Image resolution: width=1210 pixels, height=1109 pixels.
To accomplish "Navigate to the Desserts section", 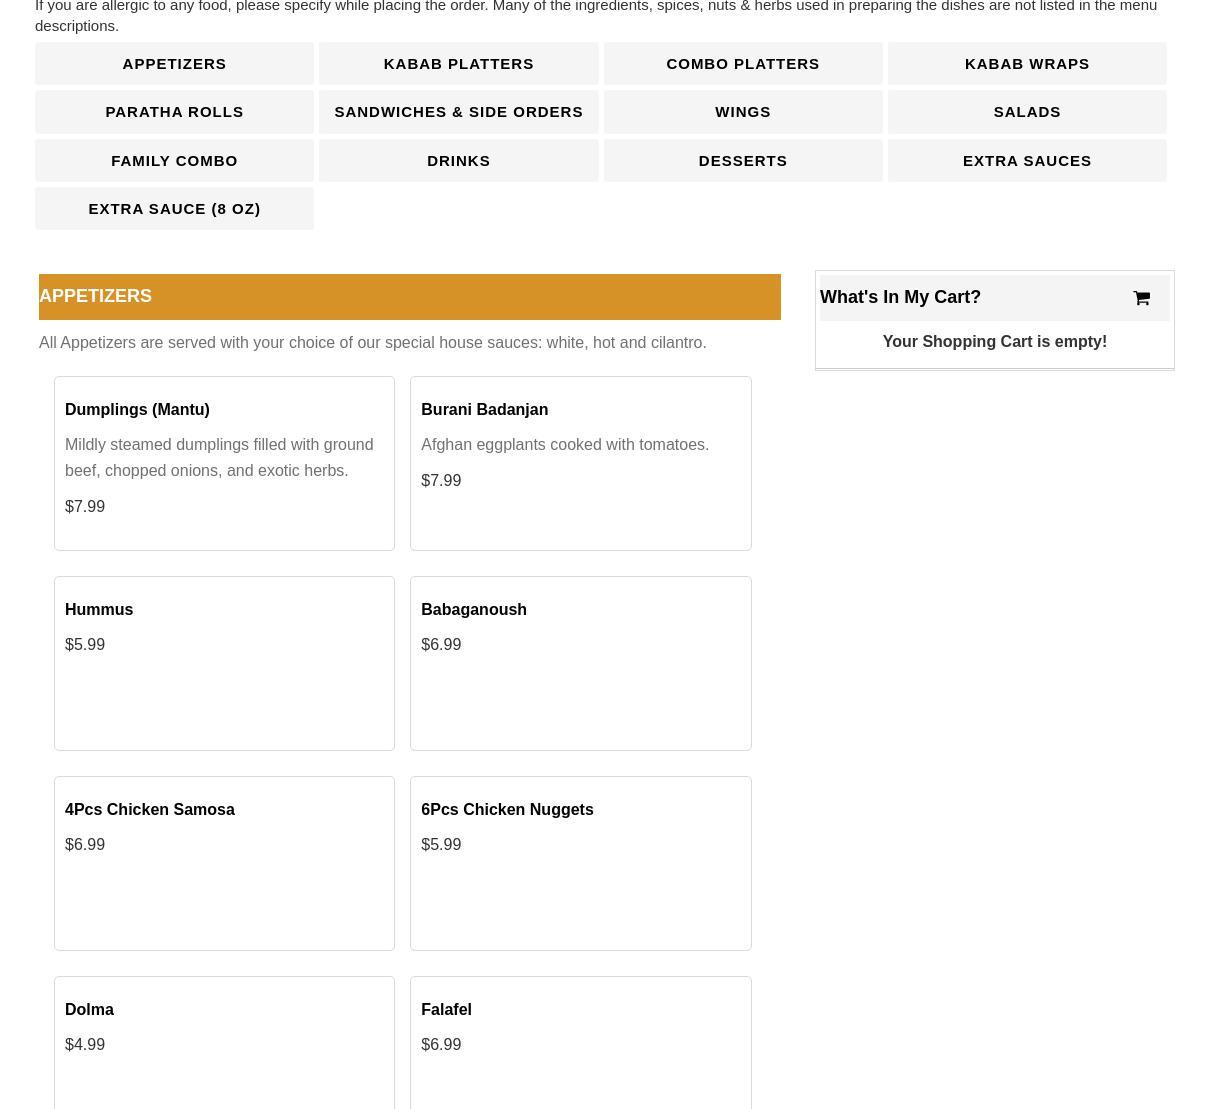I will pos(742,160).
